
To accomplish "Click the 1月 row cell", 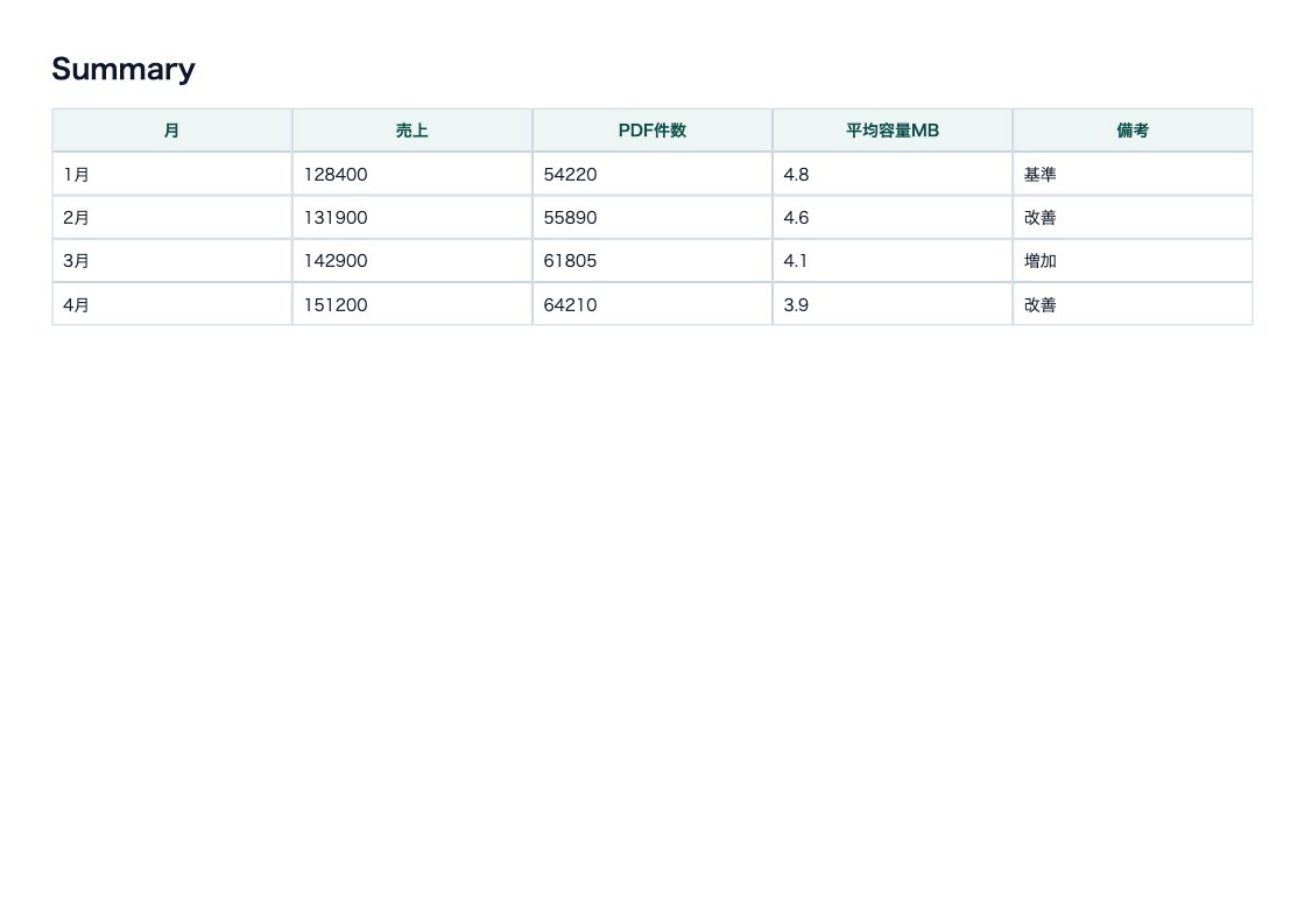I will click(x=172, y=174).
